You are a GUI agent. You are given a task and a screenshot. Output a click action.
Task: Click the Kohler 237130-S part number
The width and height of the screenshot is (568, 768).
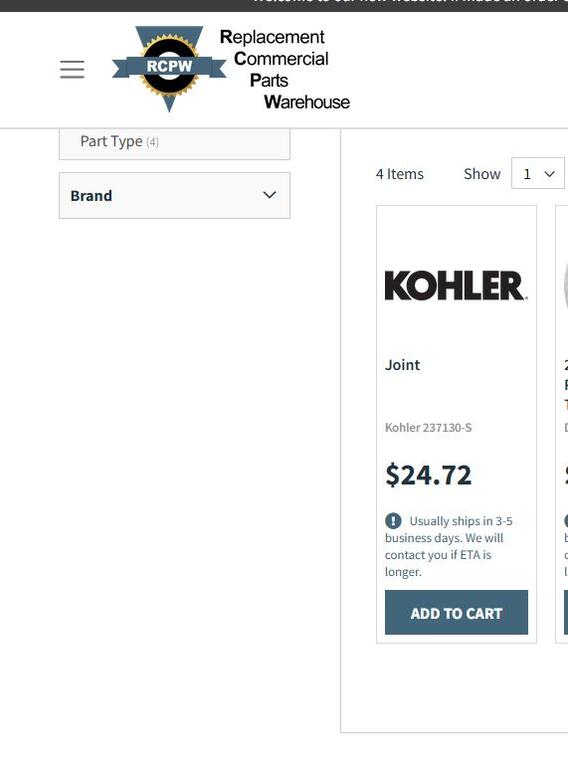click(428, 428)
